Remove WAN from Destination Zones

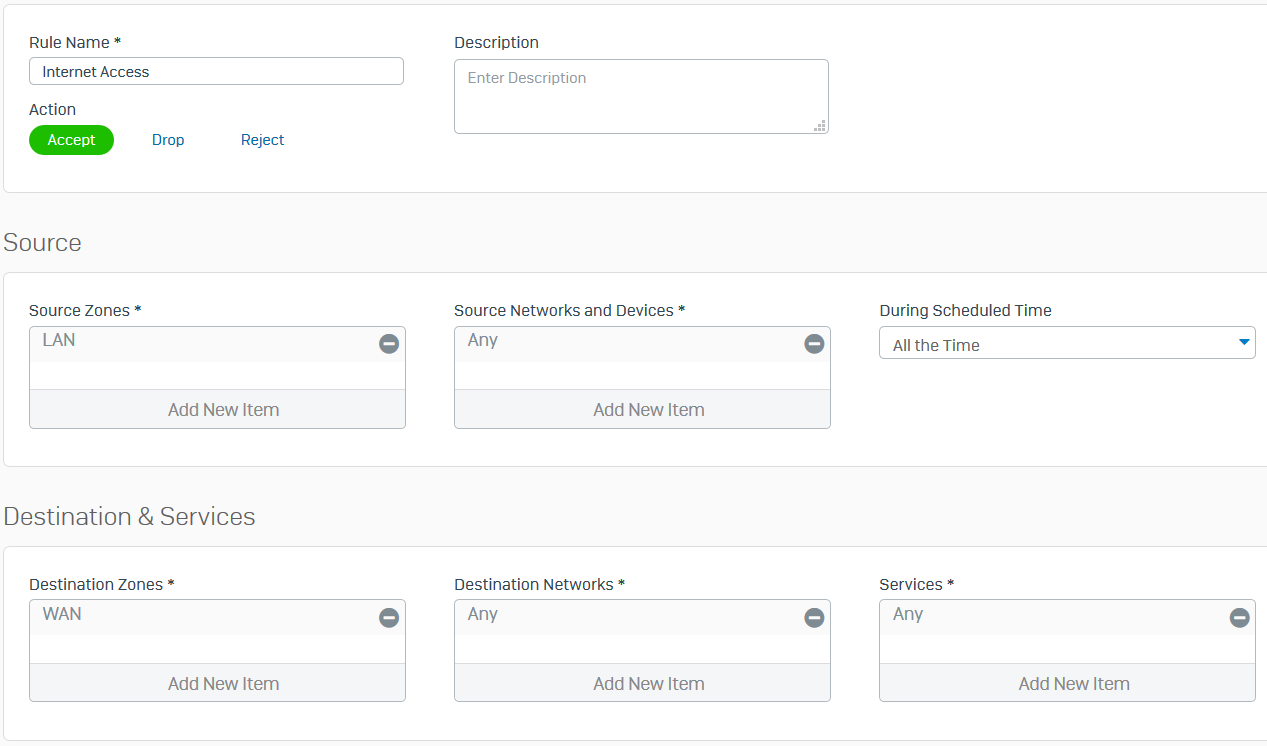click(388, 617)
